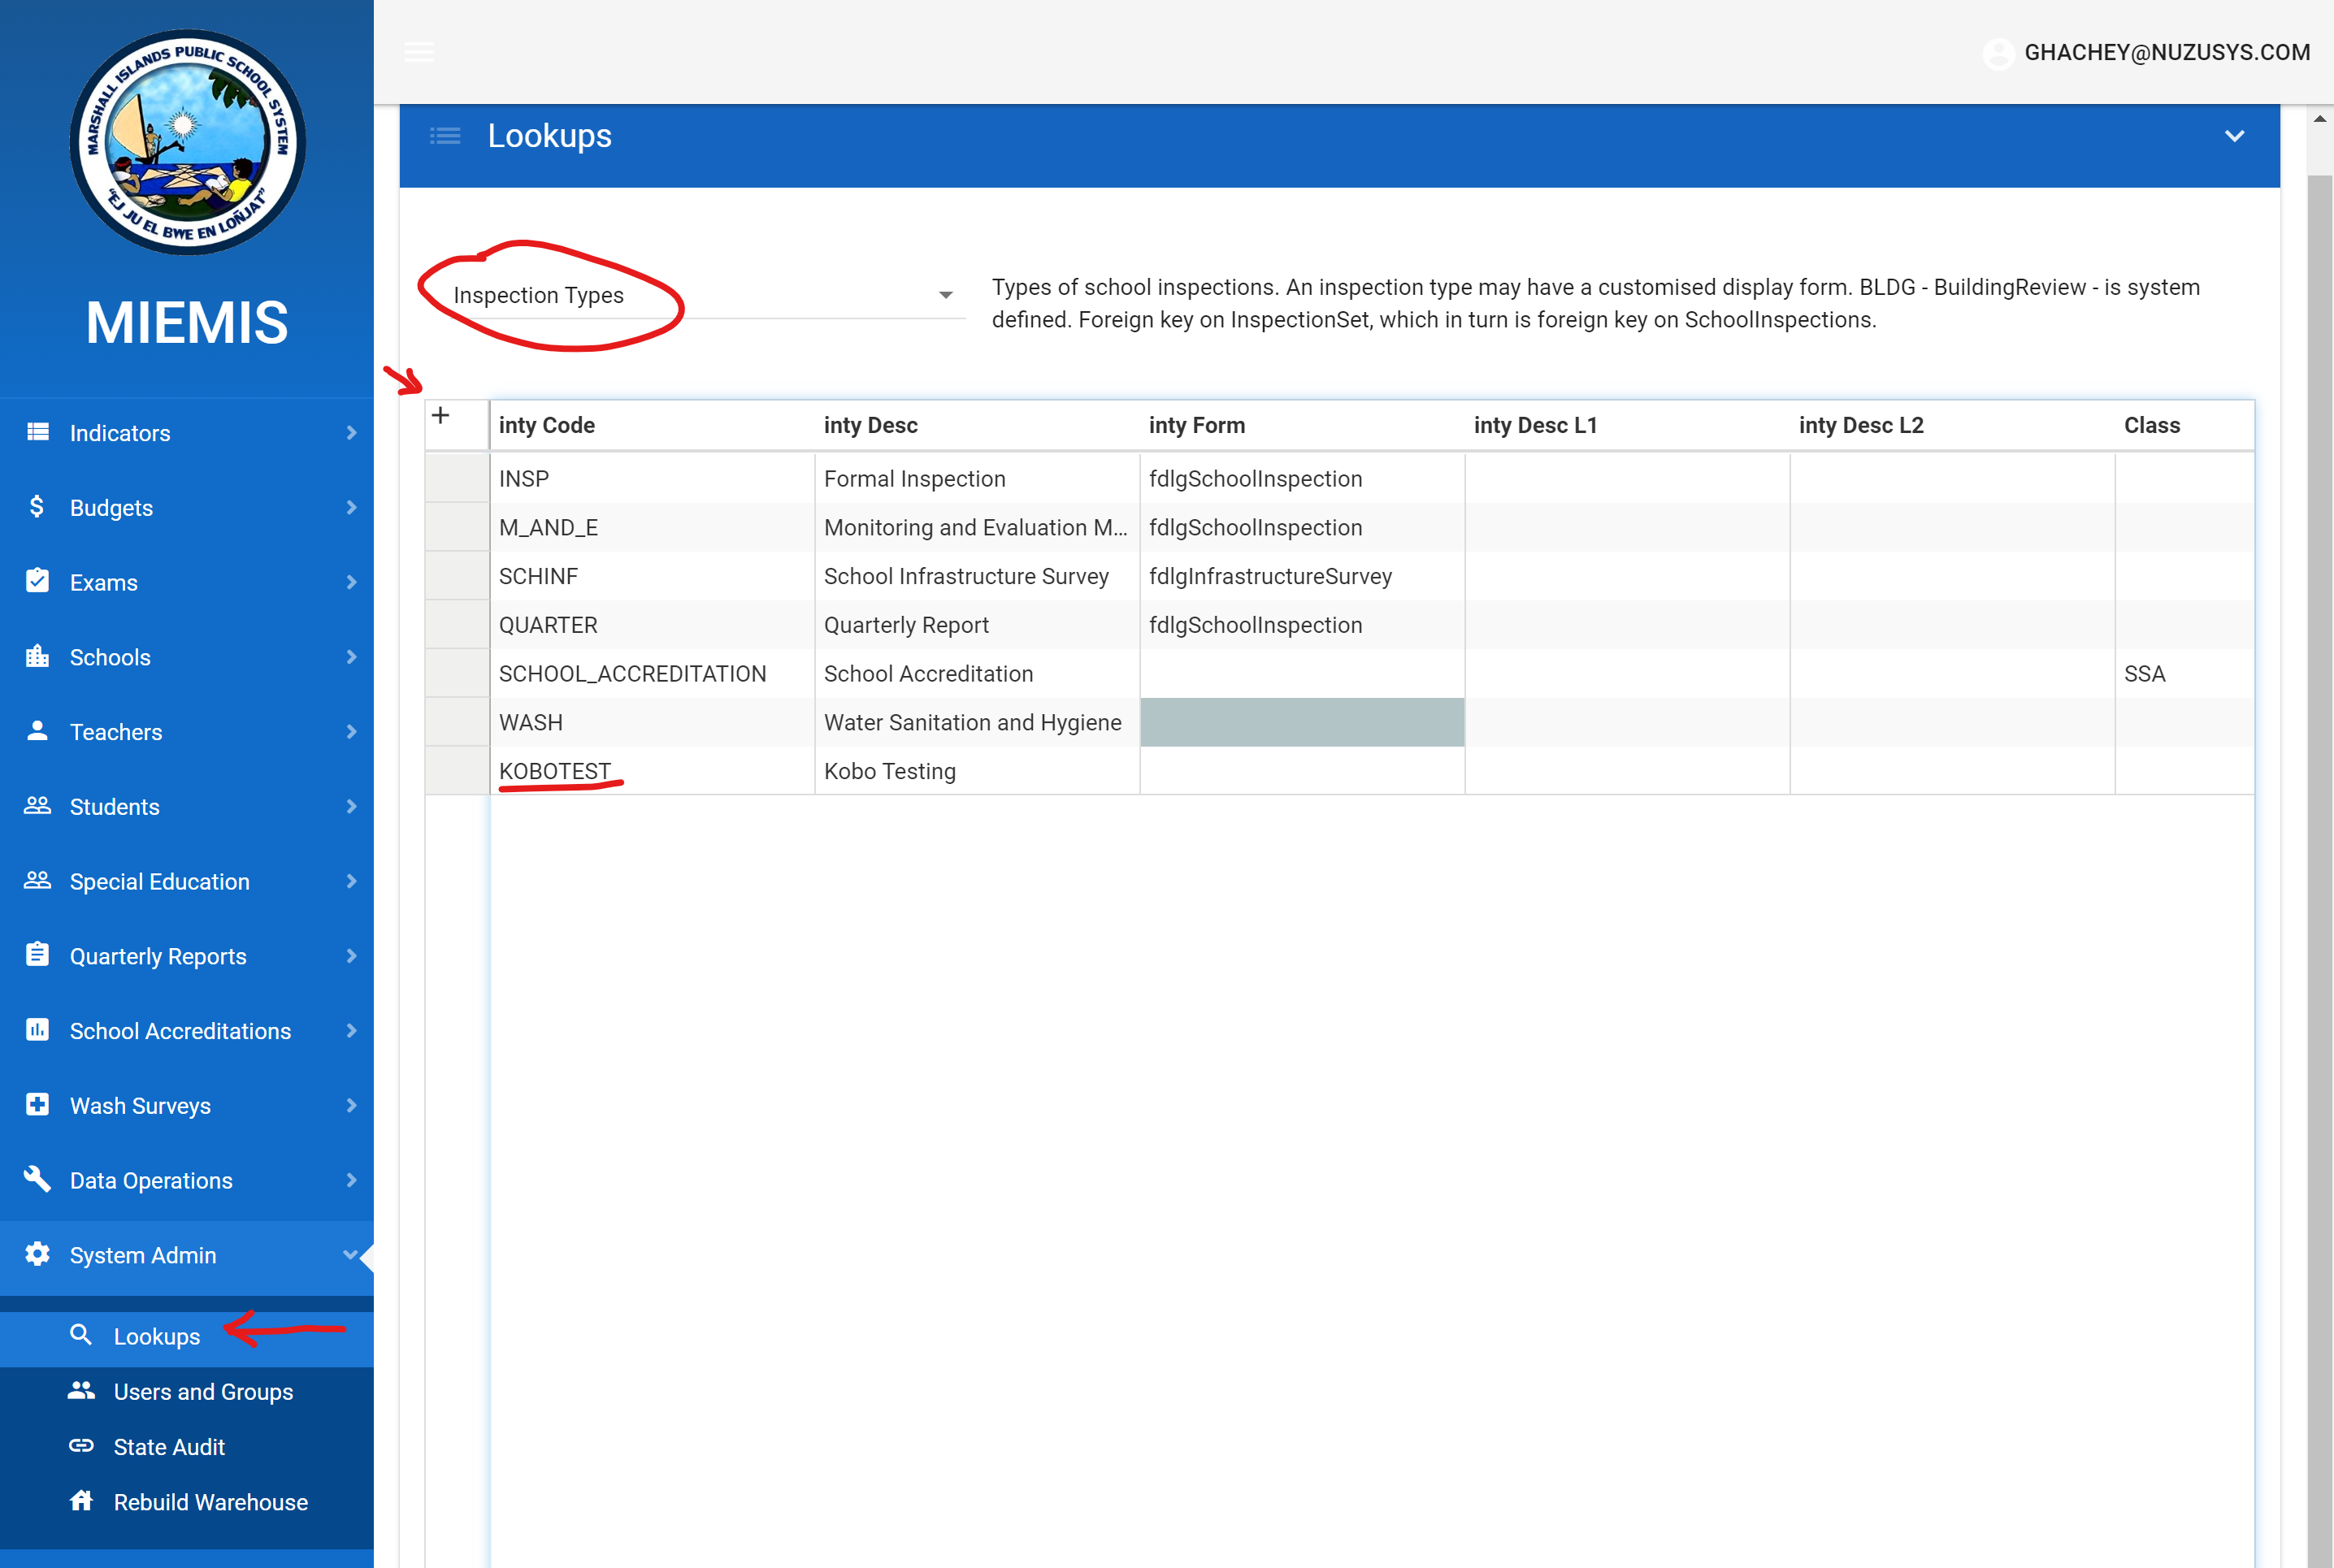
Task: Click the hamburger menu icon in top bar
Action: click(419, 52)
